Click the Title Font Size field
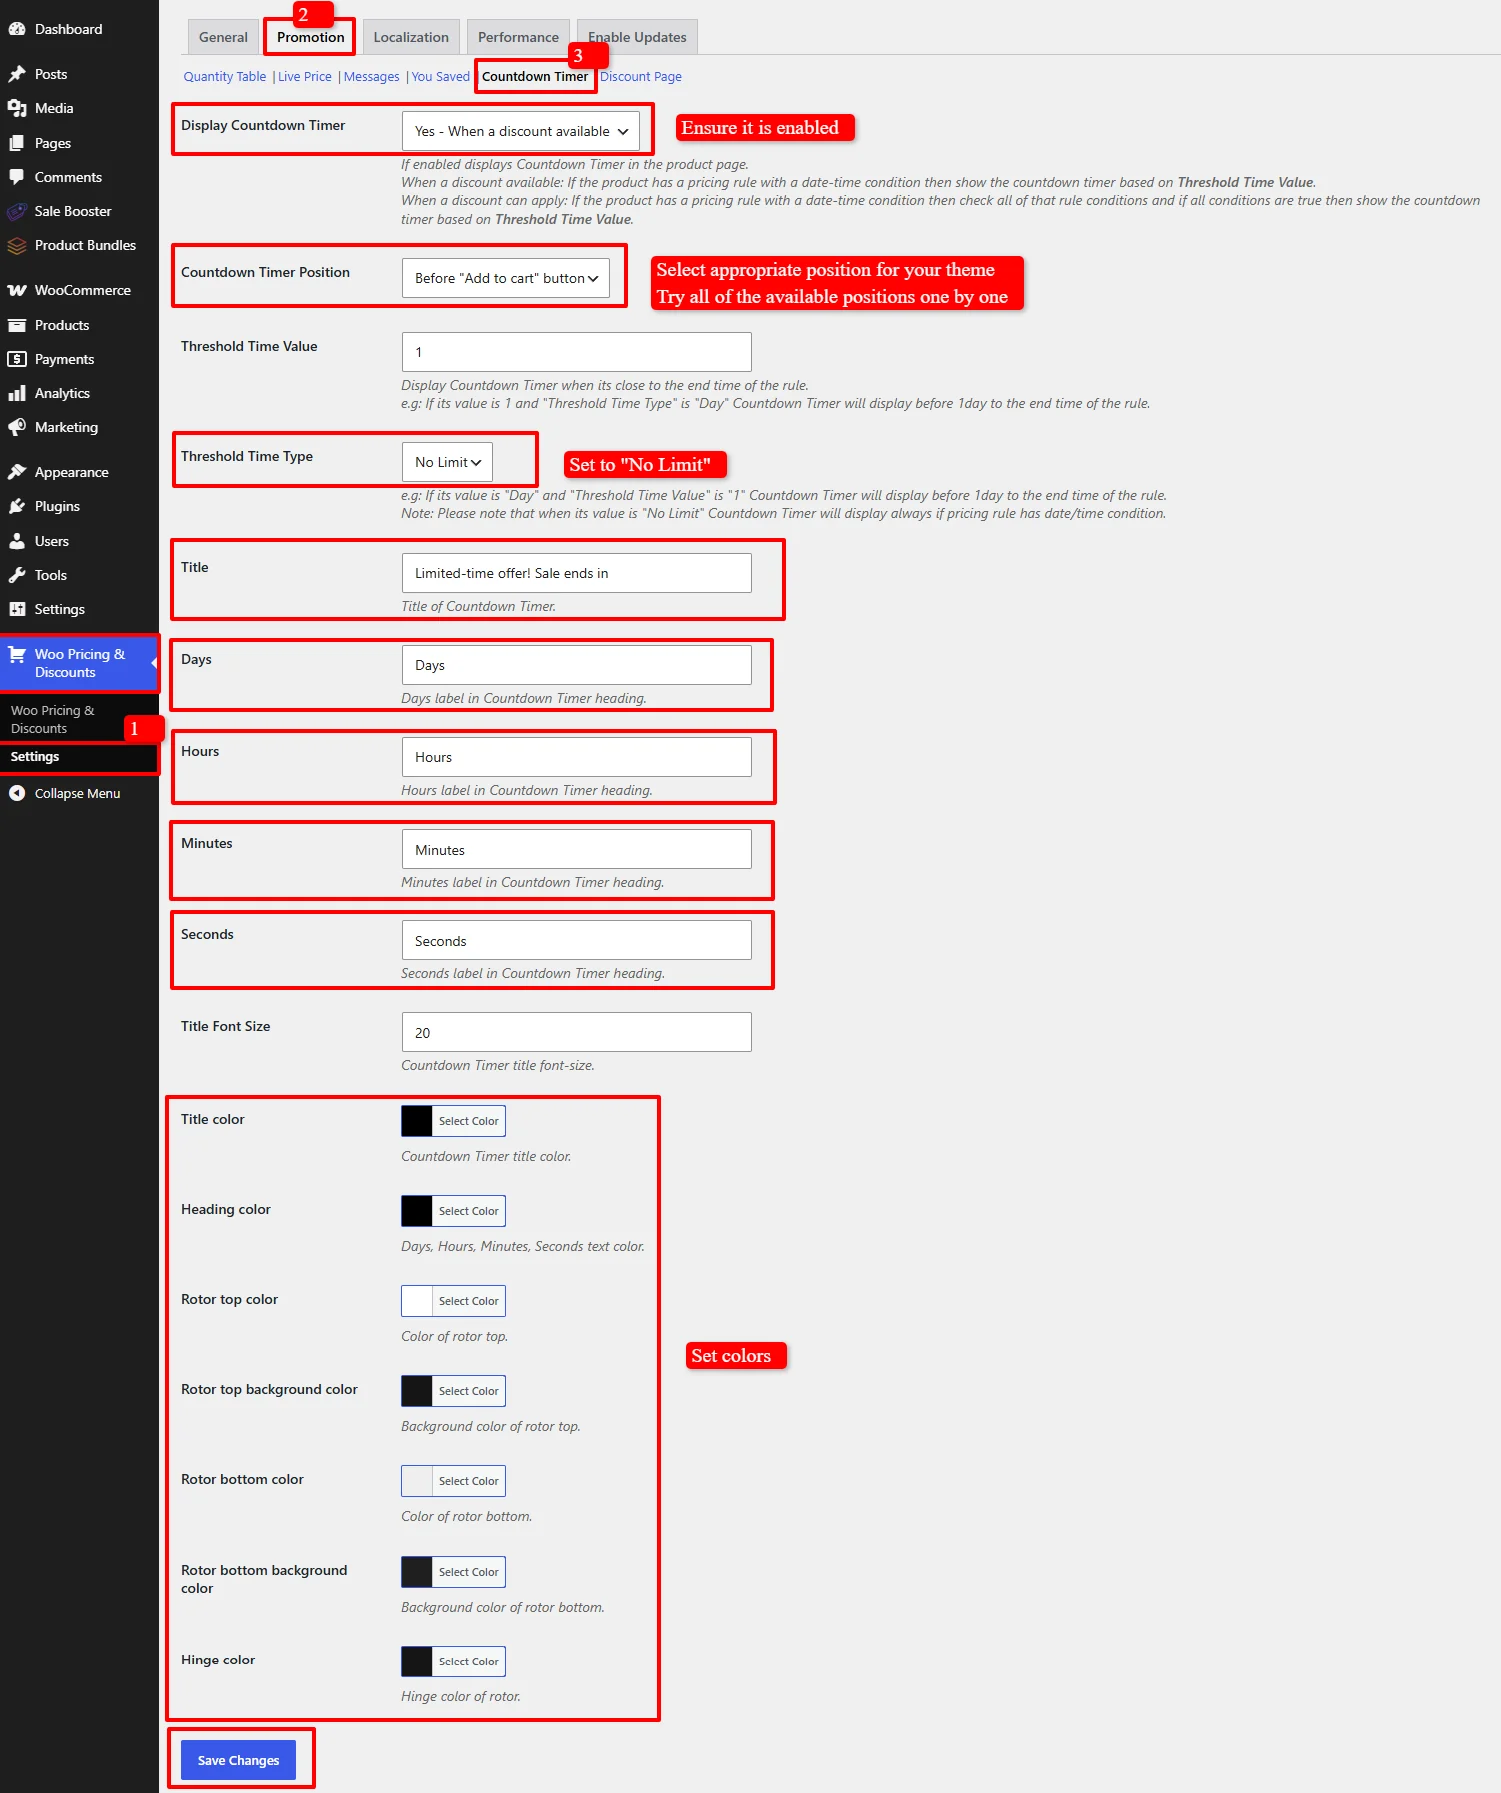 [576, 1032]
